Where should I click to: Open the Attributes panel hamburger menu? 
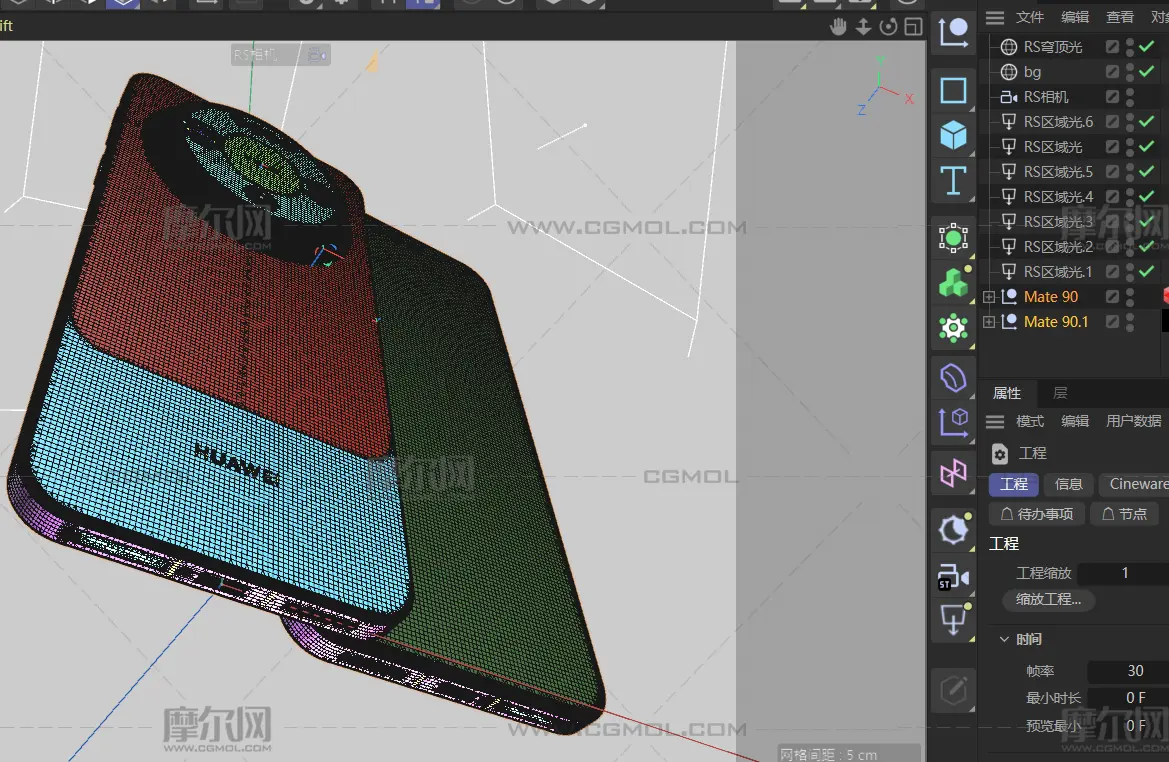pos(995,421)
